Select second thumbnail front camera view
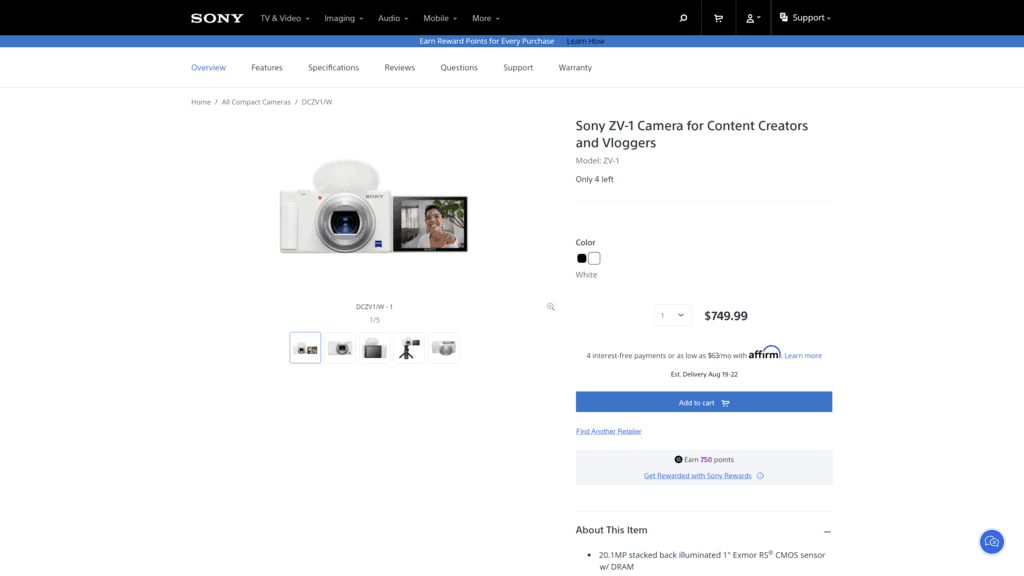Screen dimensions: 1024x576 (340, 347)
